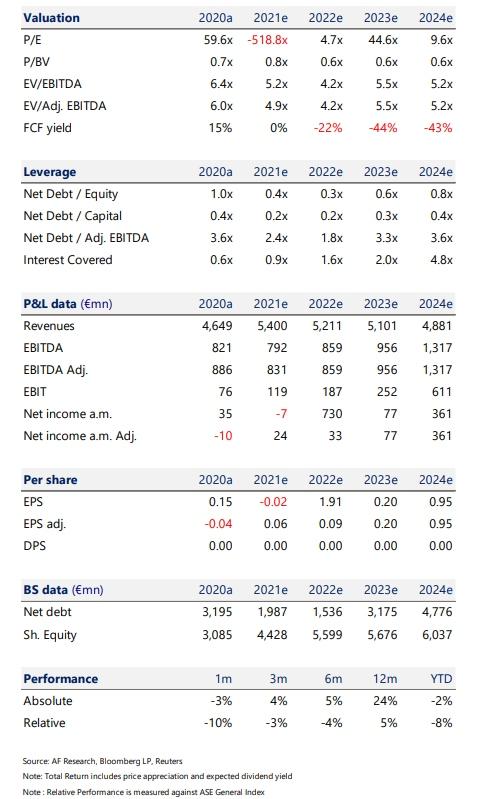This screenshot has height=799, width=495.
Task: Click the Per share section header
Action: tap(50, 480)
